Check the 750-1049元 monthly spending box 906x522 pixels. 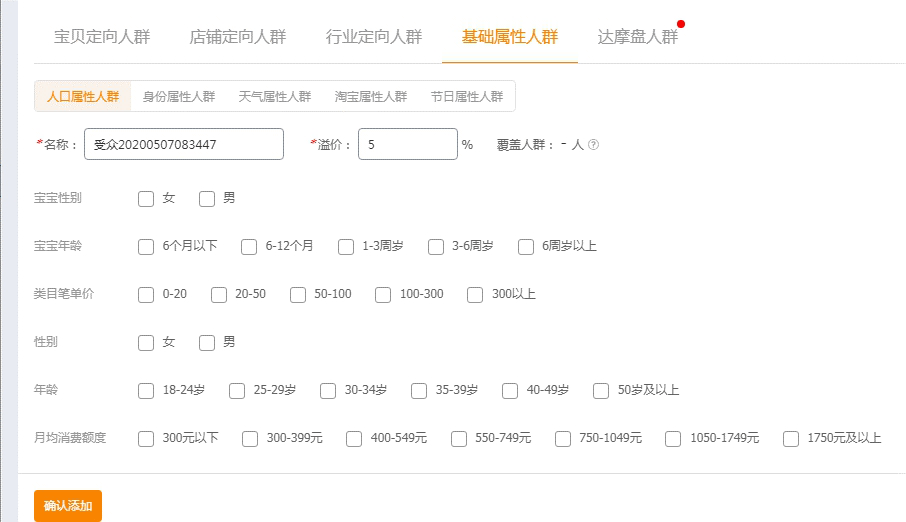pyautogui.click(x=563, y=439)
